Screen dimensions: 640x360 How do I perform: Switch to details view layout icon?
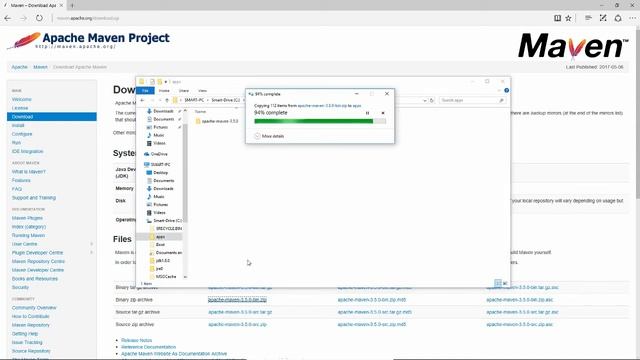click(x=498, y=282)
